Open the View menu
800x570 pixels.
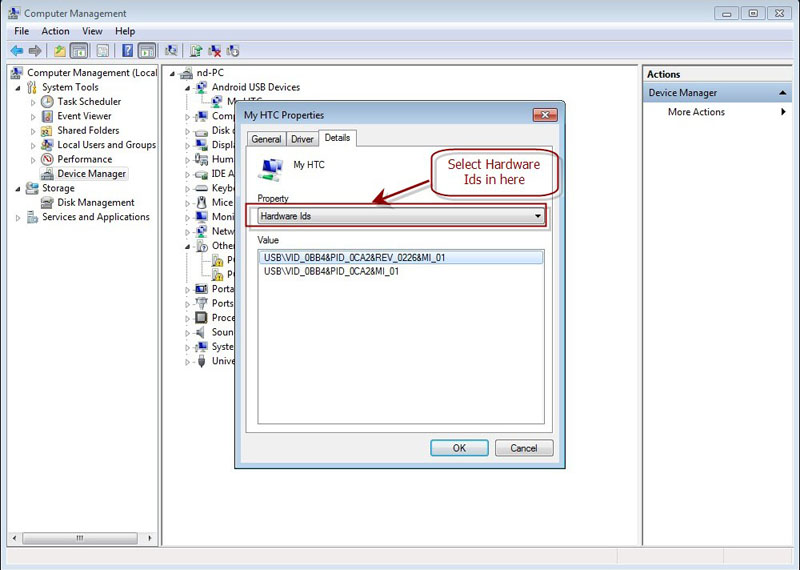tap(92, 31)
